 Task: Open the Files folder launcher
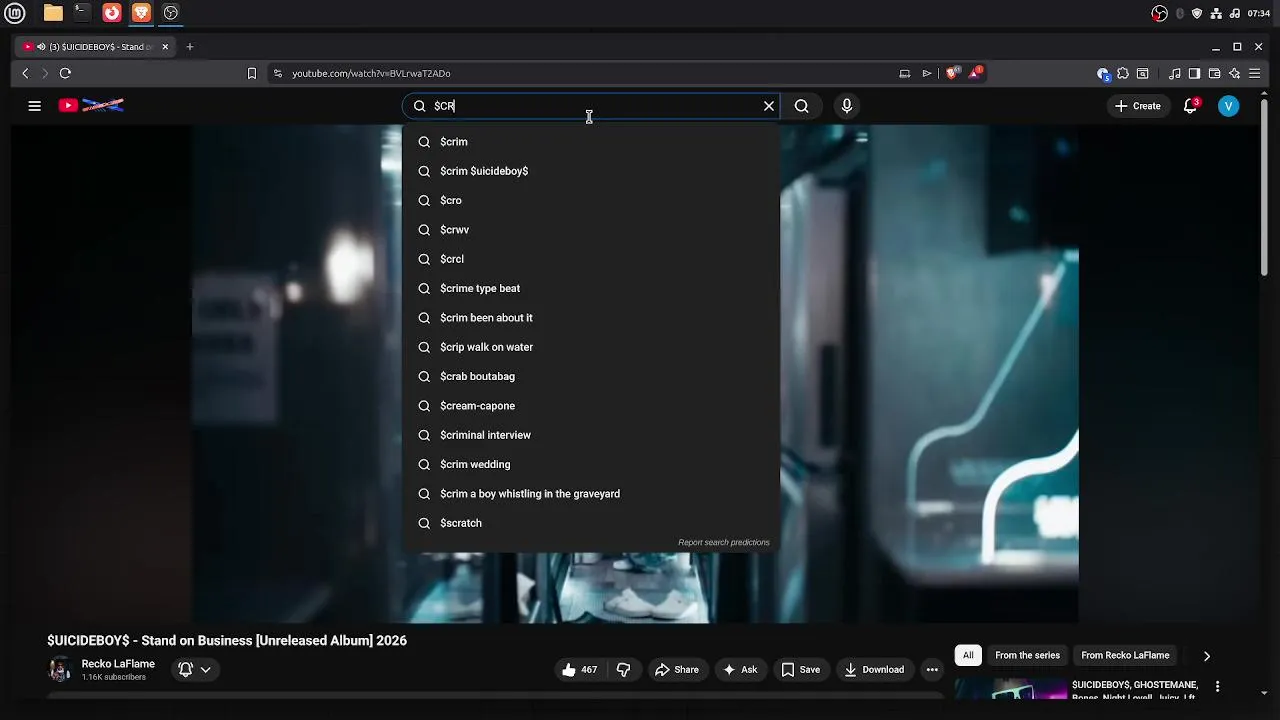point(53,13)
